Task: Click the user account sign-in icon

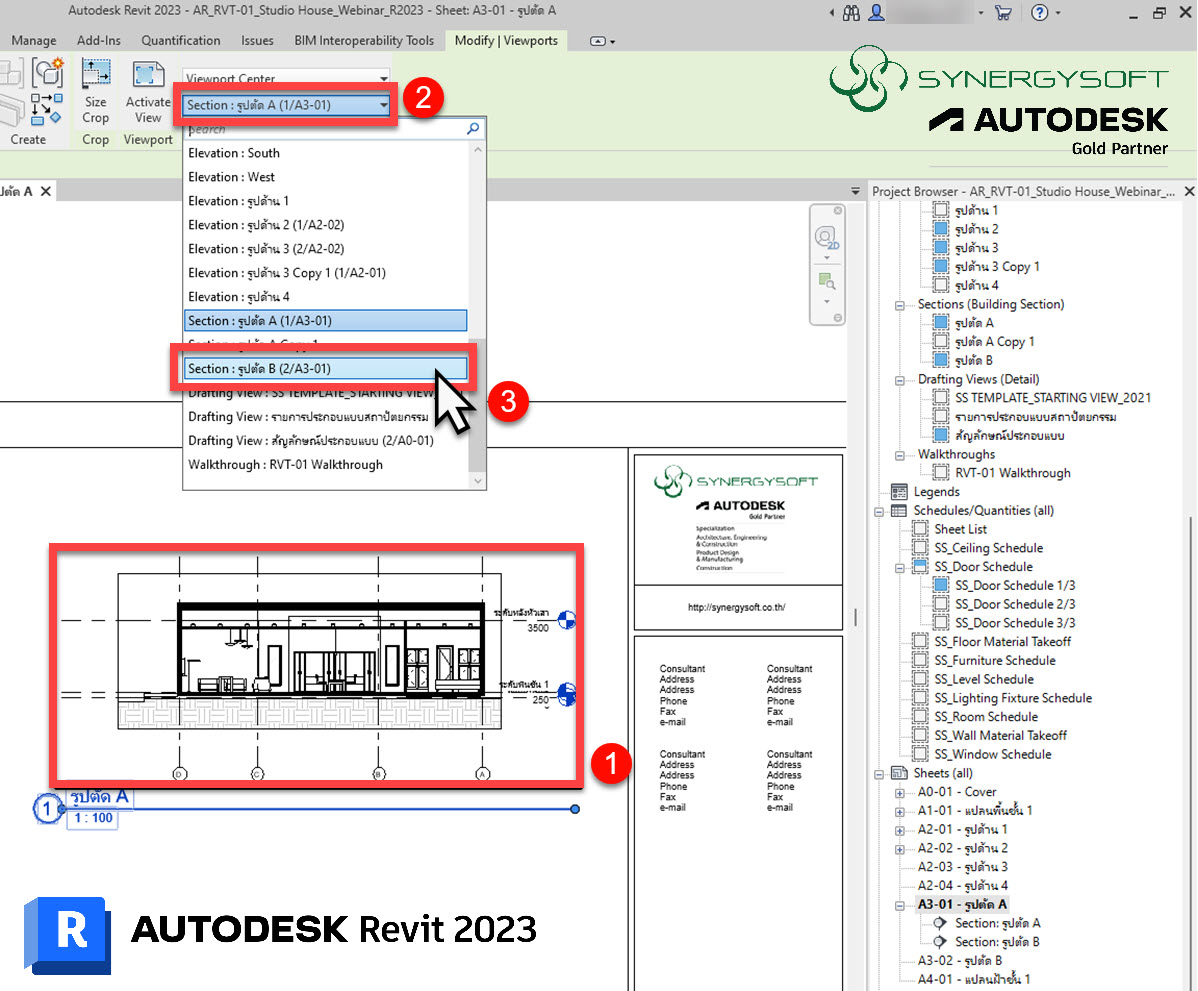Action: click(x=877, y=13)
